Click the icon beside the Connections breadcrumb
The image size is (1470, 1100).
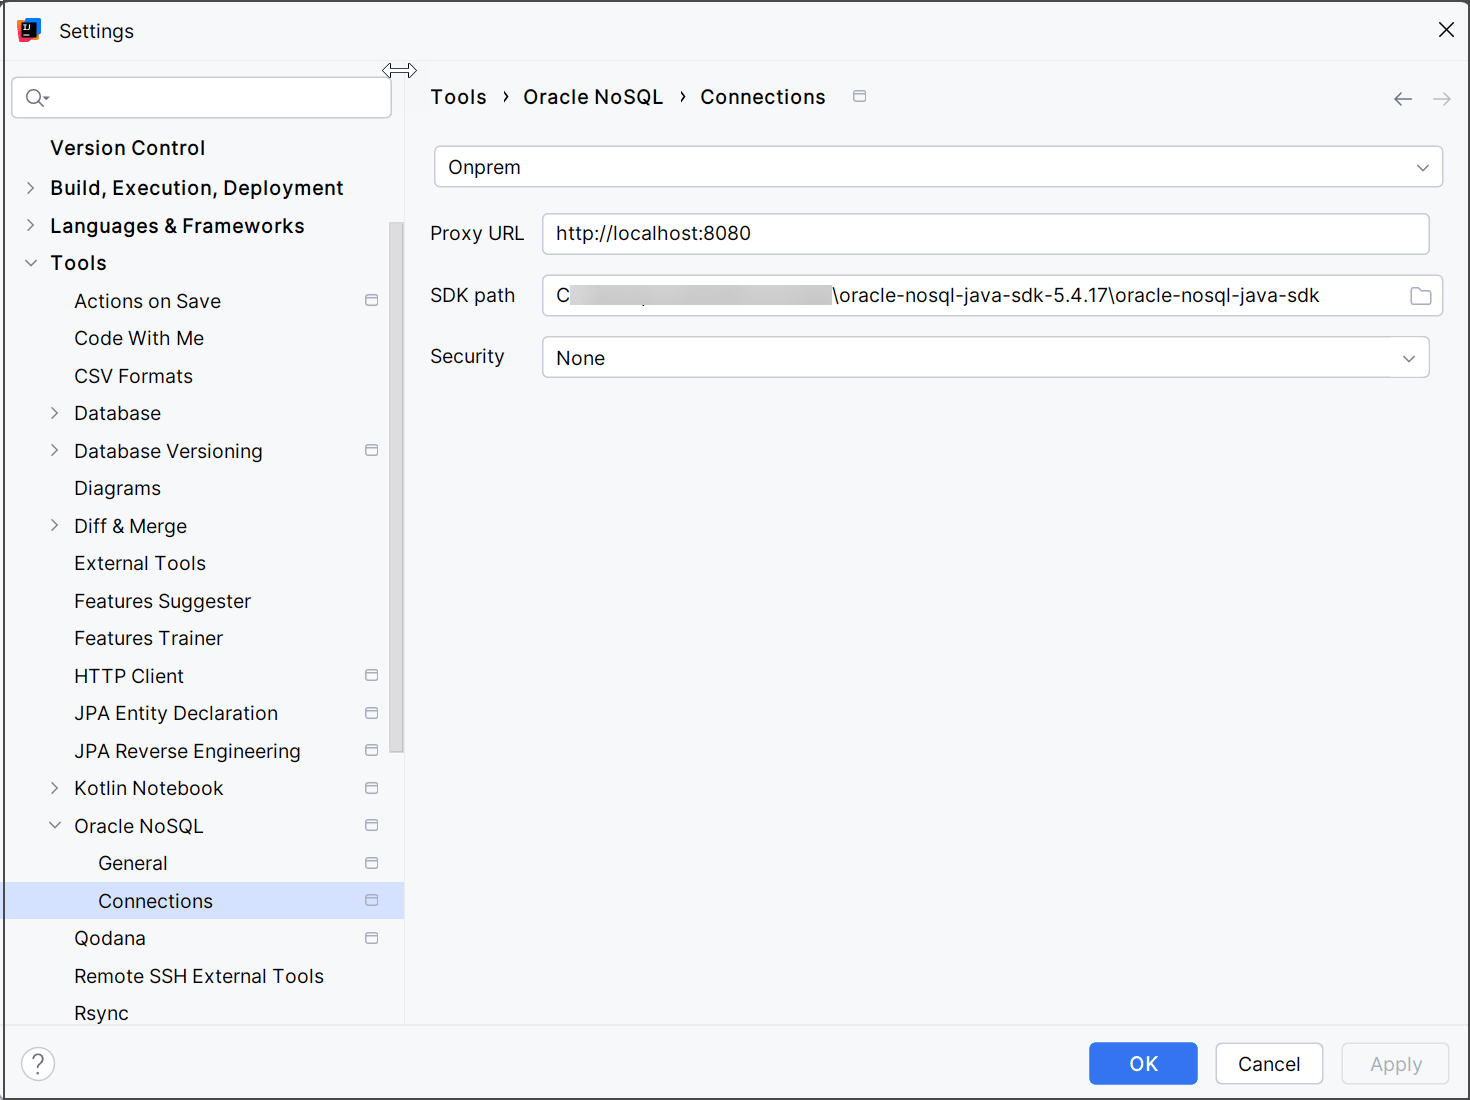(859, 95)
